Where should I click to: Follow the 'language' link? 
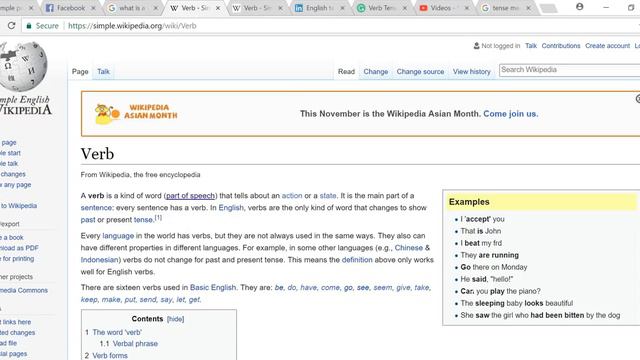tap(118, 236)
